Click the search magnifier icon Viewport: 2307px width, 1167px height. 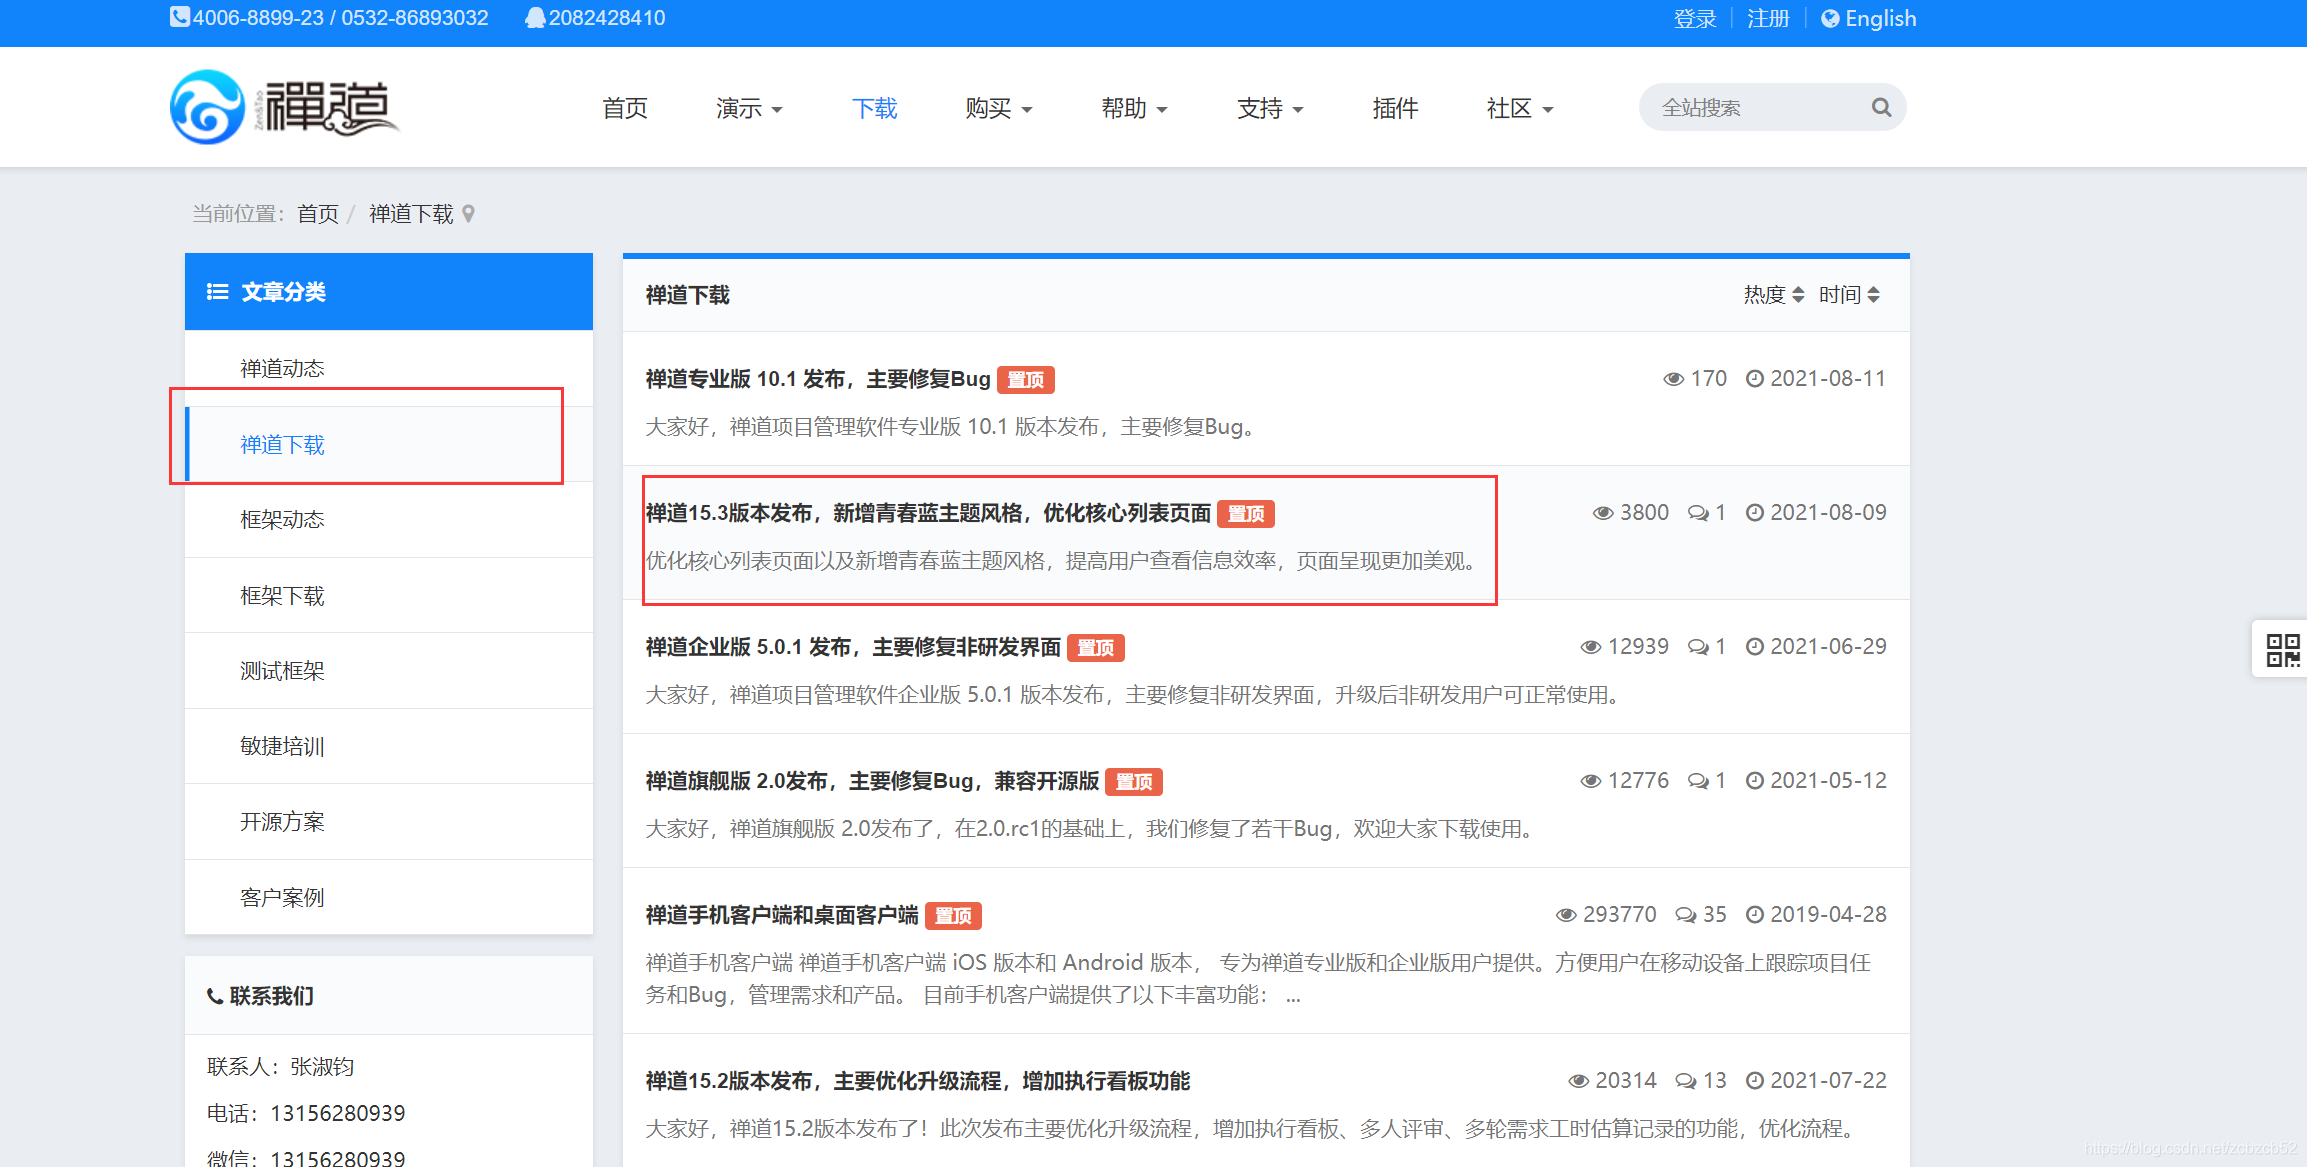point(1880,107)
